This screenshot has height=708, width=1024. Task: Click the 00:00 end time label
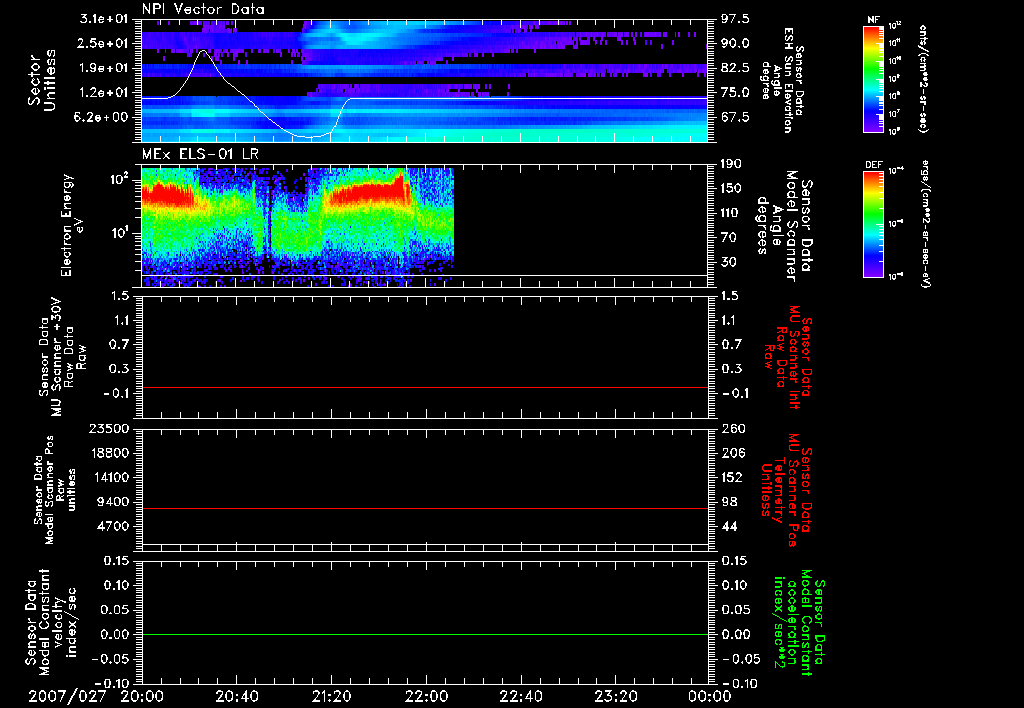tap(710, 695)
